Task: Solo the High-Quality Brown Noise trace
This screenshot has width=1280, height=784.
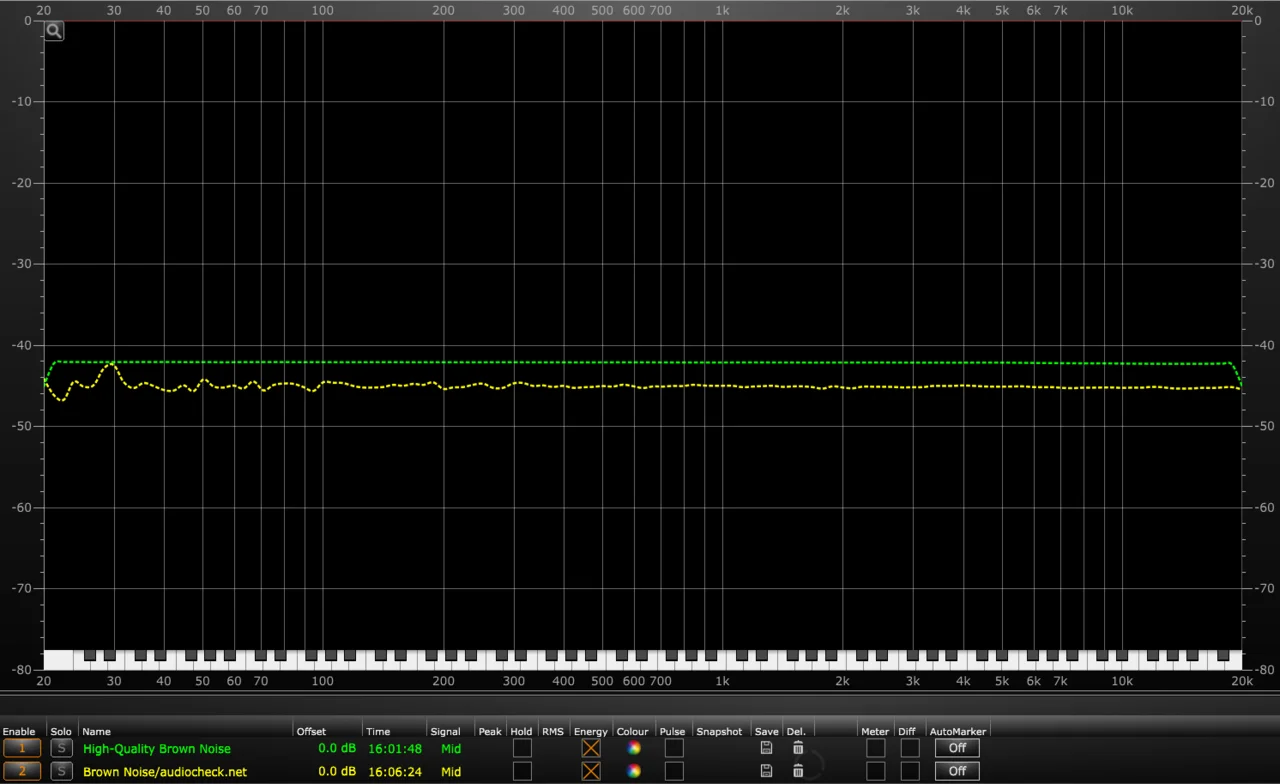Action: [62, 748]
